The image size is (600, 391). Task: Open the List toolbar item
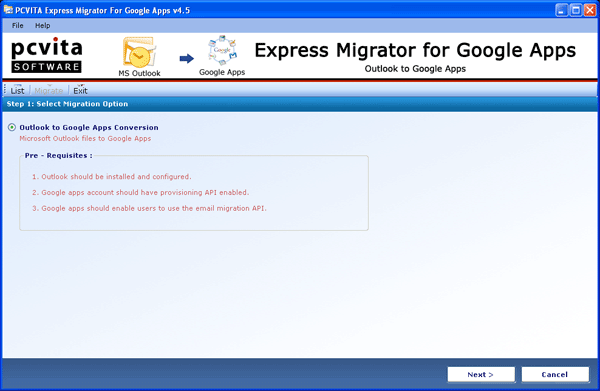[x=17, y=90]
